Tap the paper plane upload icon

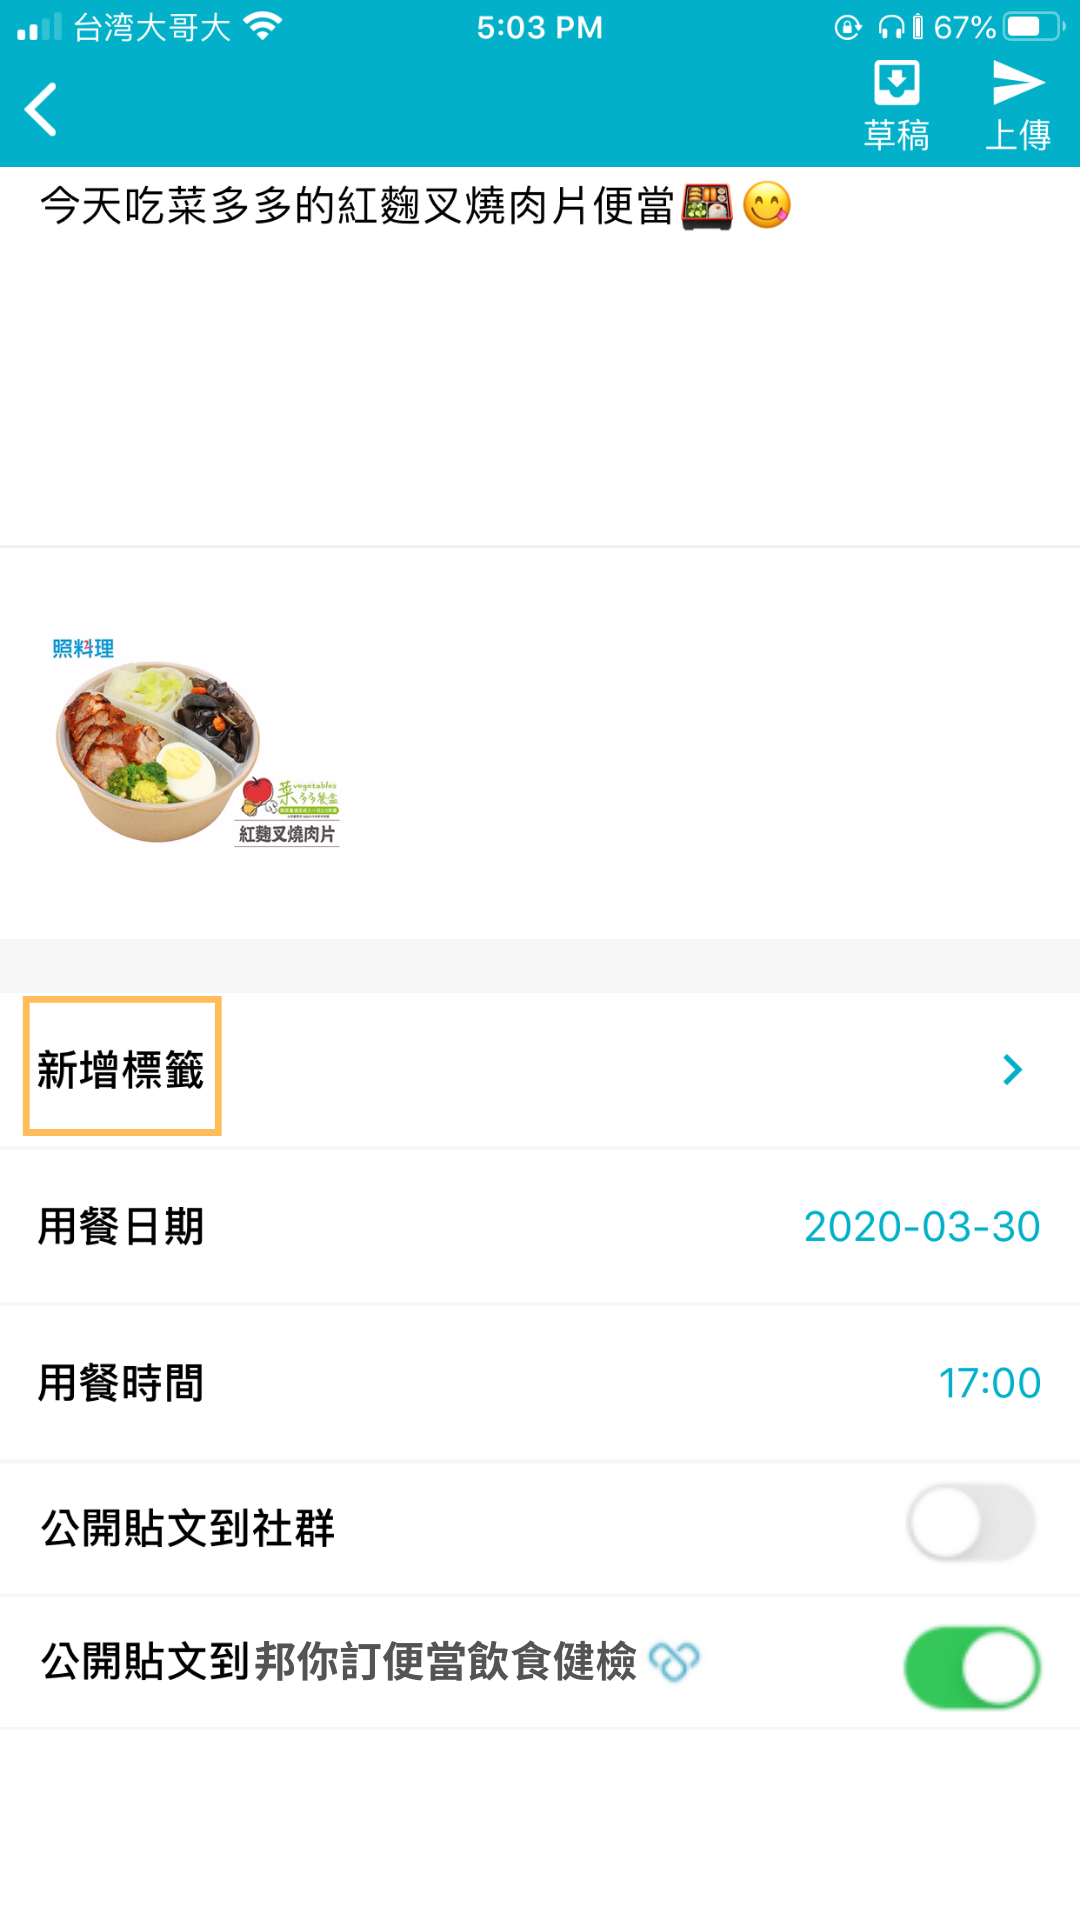[1017, 83]
